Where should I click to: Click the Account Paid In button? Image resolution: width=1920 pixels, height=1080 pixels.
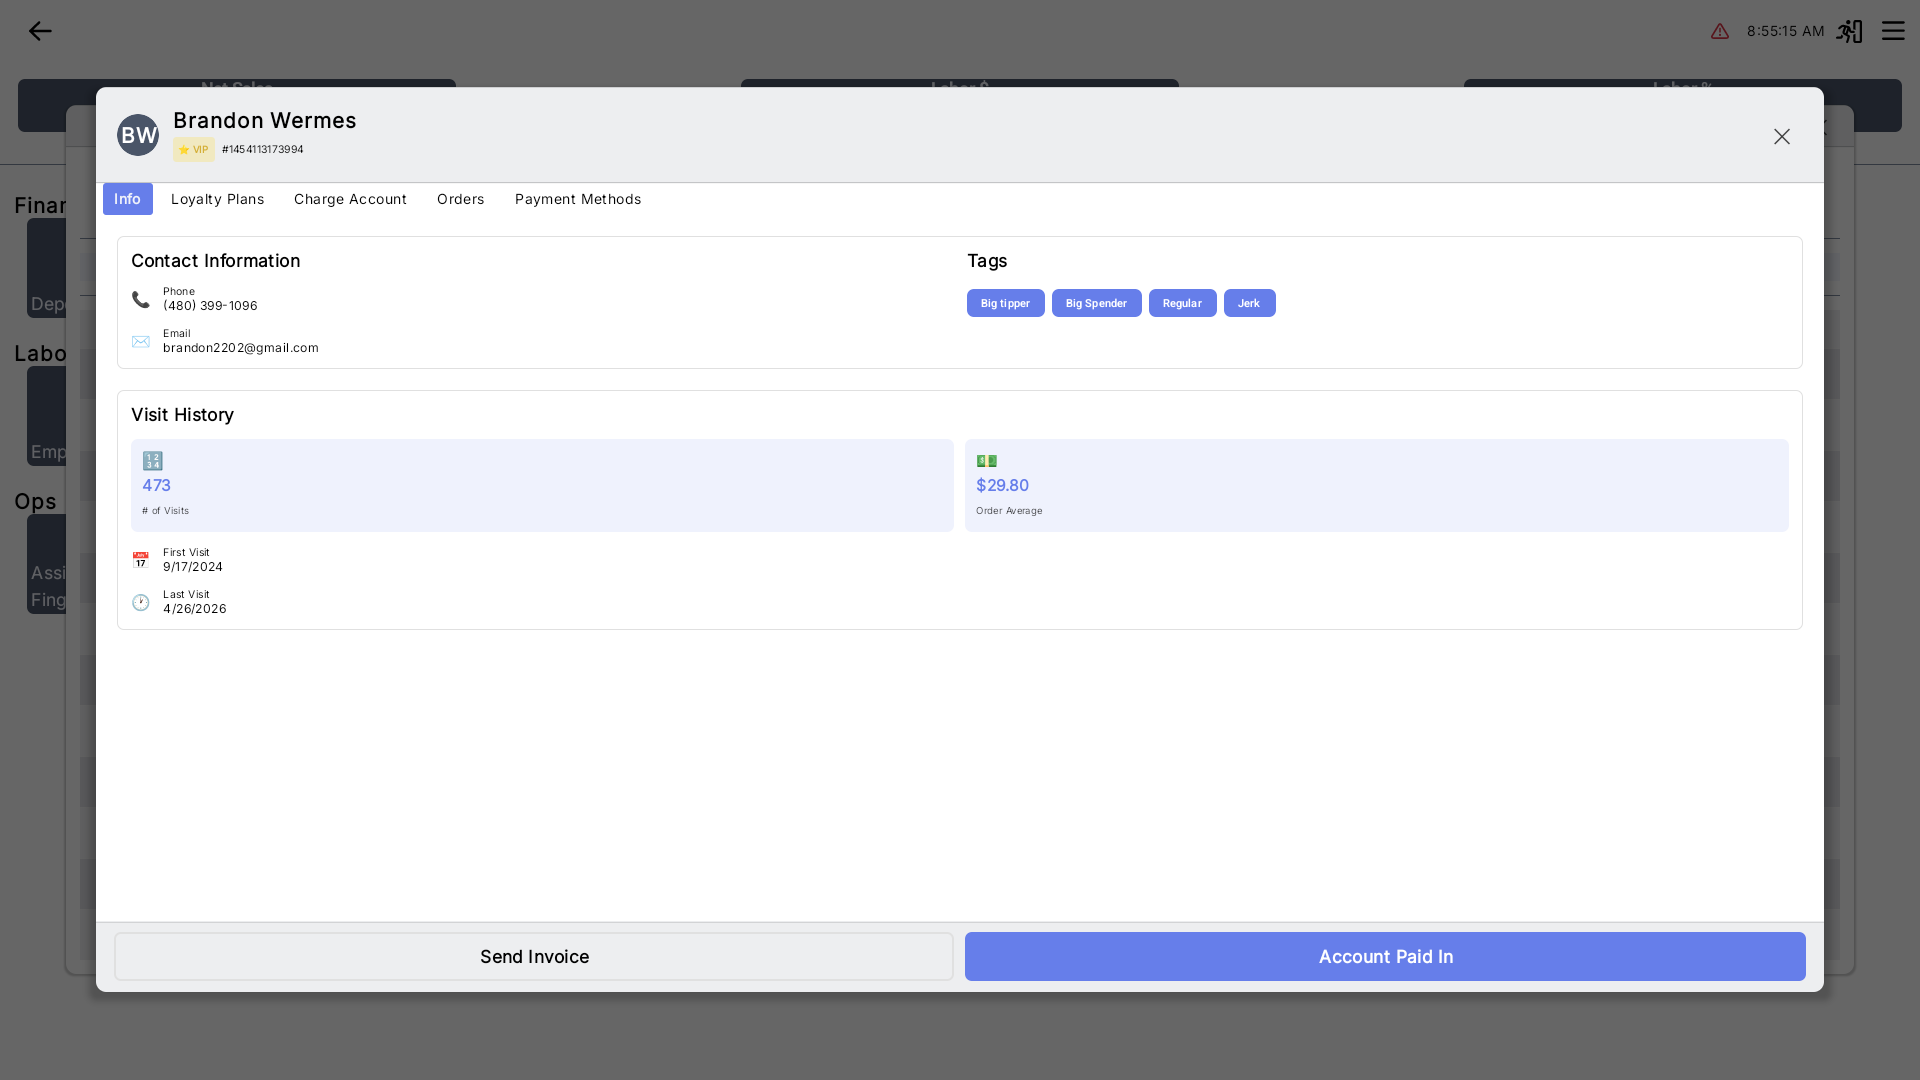(1386, 957)
